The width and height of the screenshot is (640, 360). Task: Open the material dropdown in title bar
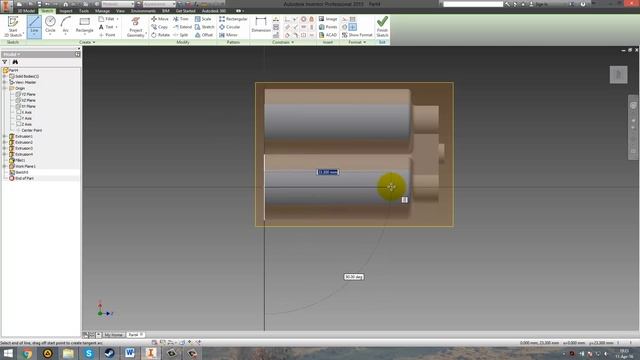point(117,4)
